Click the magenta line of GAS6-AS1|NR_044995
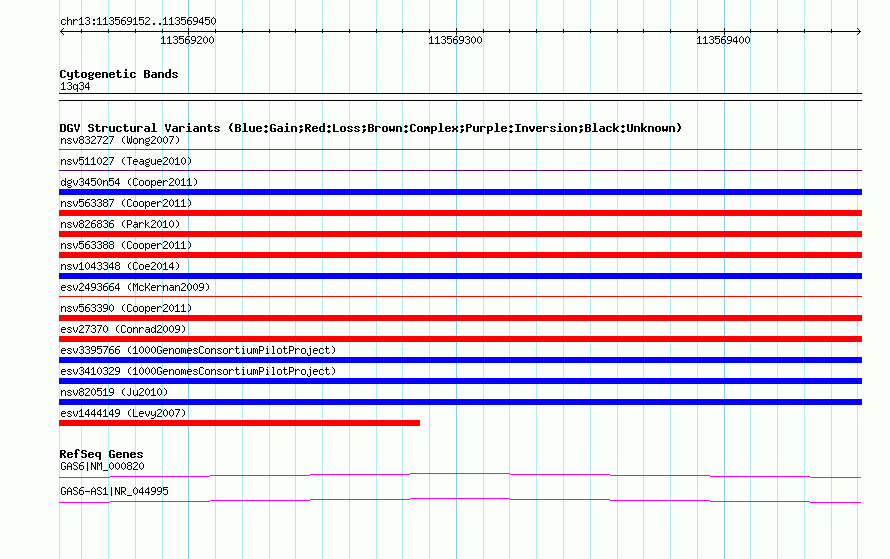Screen dimensions: 890x559 click(460, 500)
